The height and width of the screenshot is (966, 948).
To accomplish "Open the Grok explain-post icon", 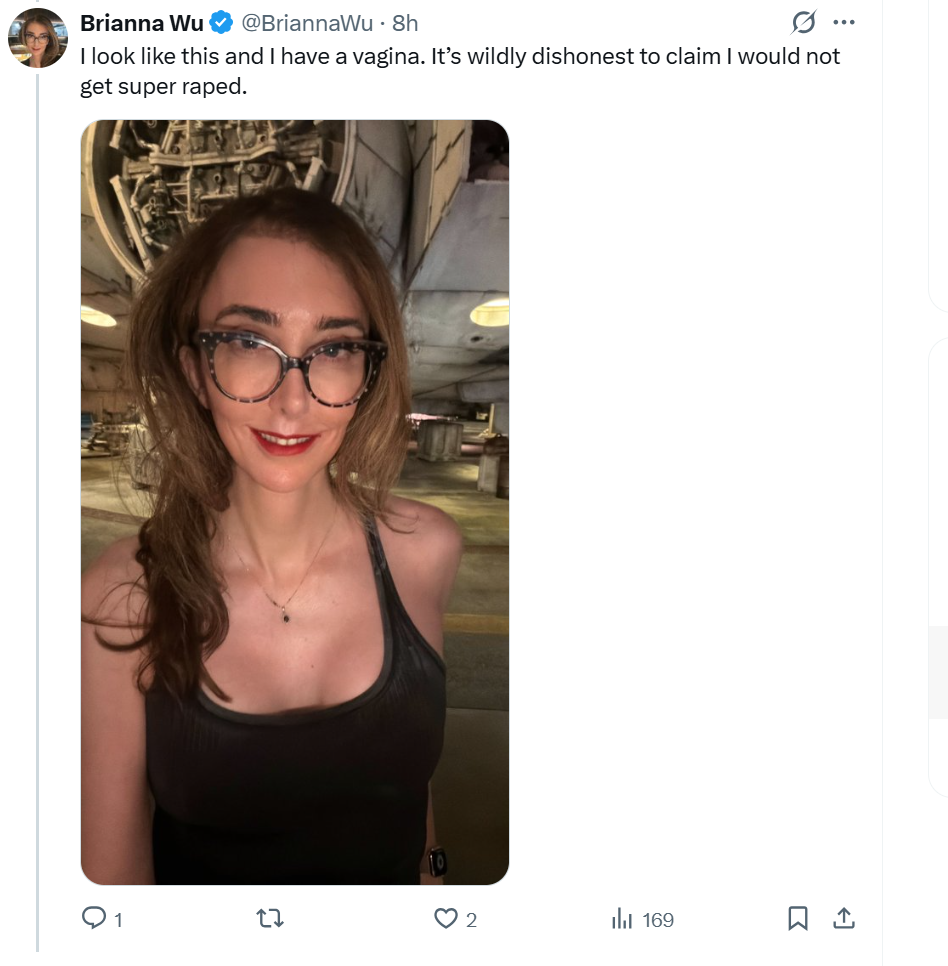I will pyautogui.click(x=804, y=22).
